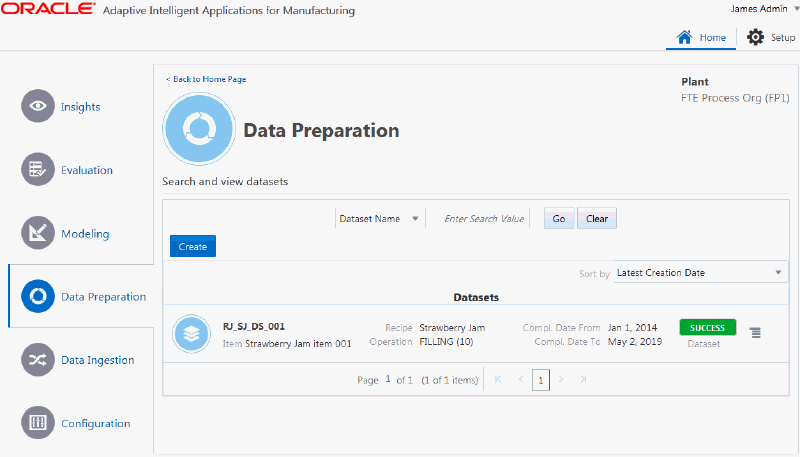Screen dimensions: 800x457
Task: Click the Strawberry Jam item 001 text
Action: [298, 344]
